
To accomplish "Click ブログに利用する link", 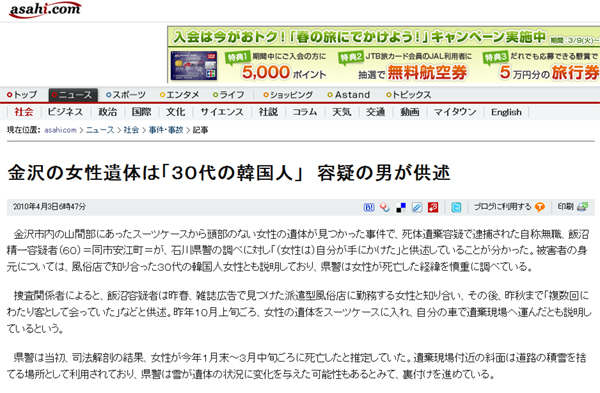I will (x=503, y=207).
